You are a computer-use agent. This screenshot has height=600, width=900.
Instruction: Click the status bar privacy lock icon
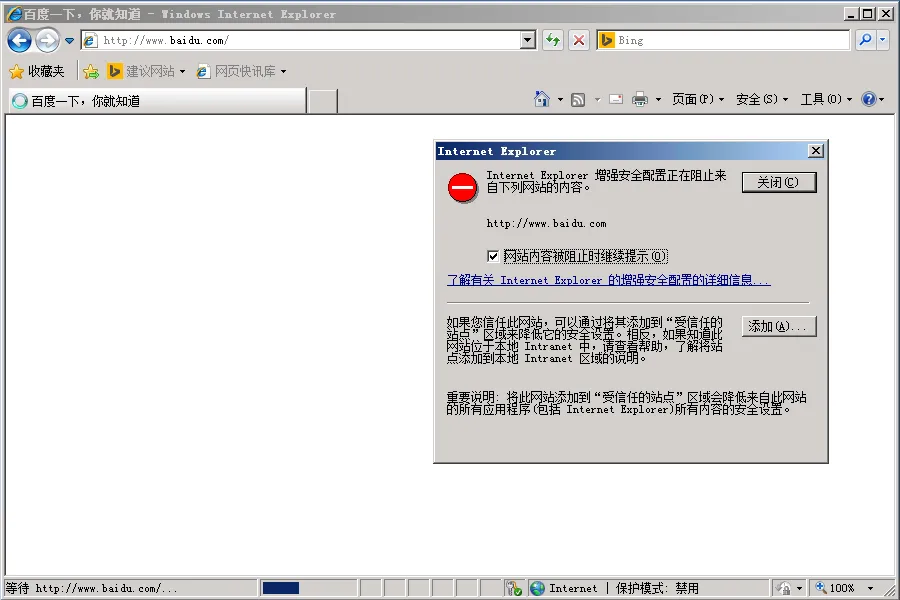(783, 588)
